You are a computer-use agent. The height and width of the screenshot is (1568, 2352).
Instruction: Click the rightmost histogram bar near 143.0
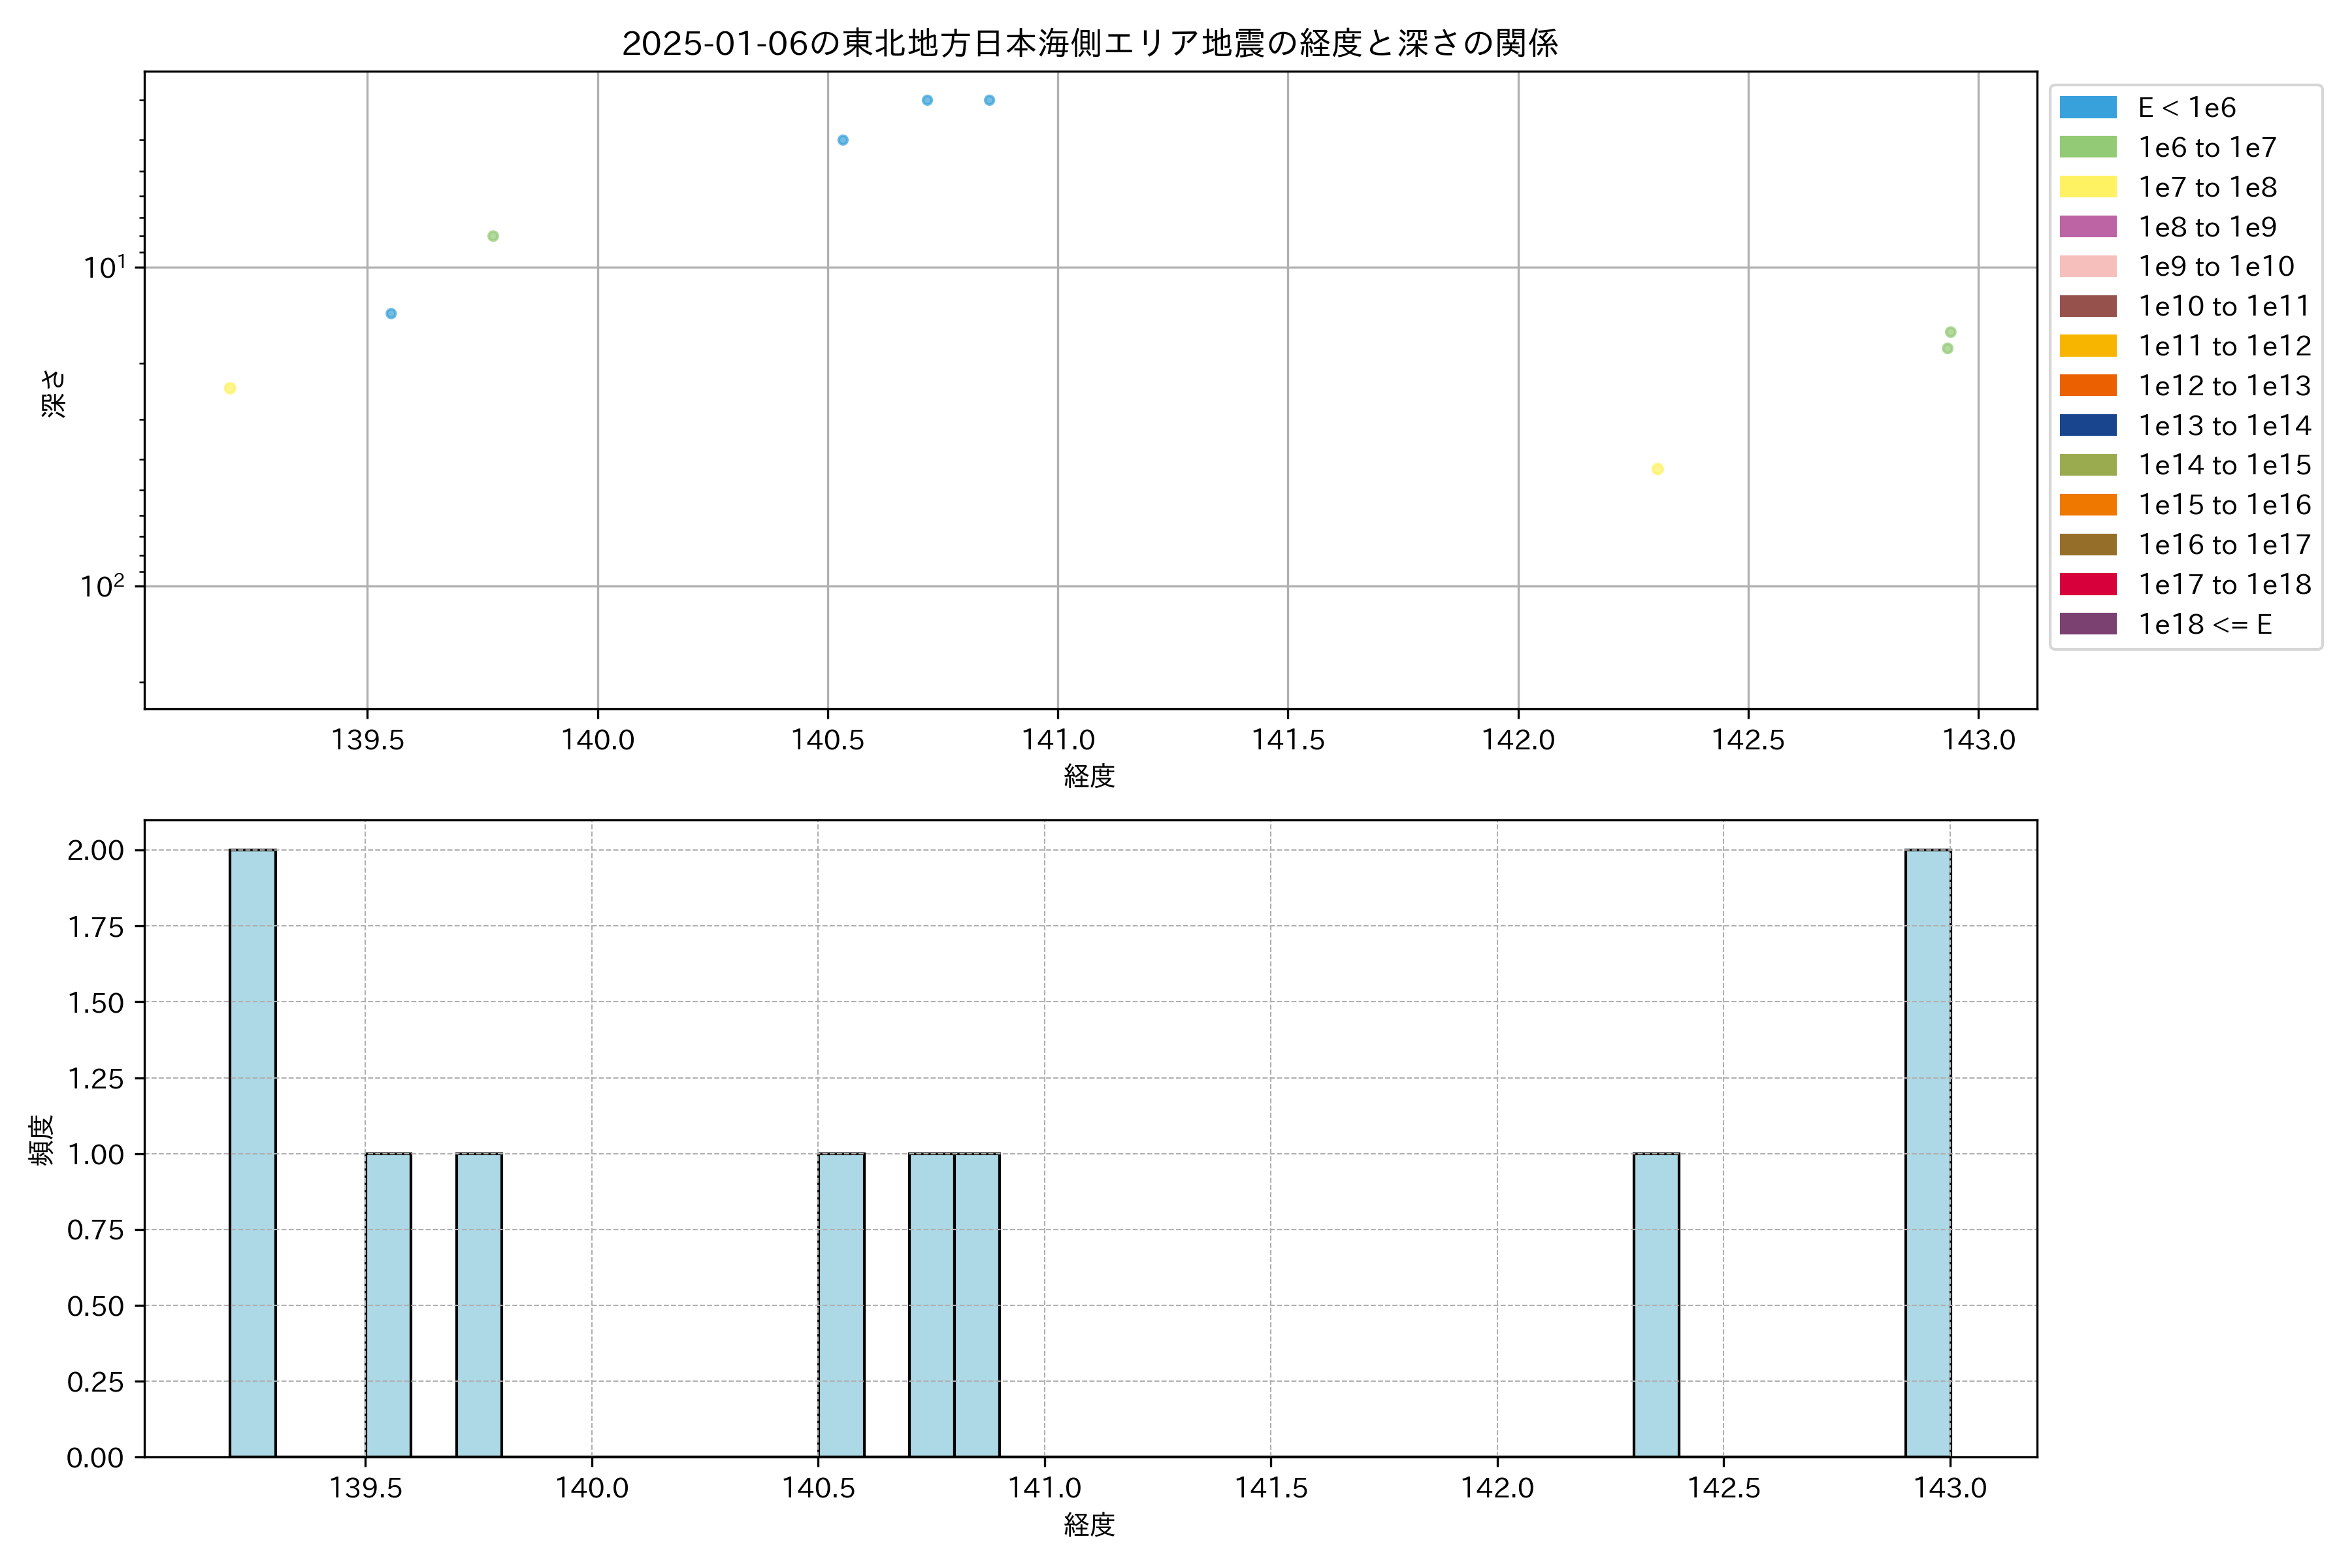[x=1927, y=1153]
